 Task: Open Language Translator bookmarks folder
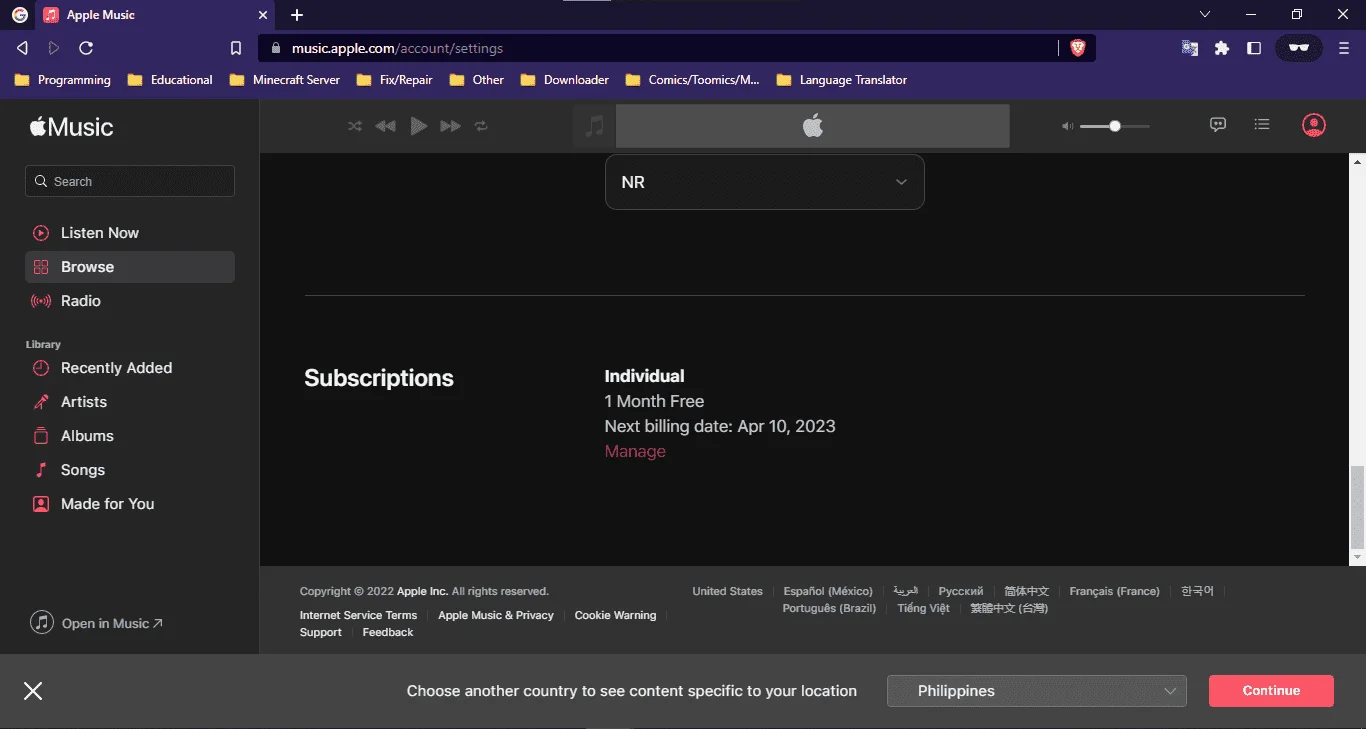(842, 80)
